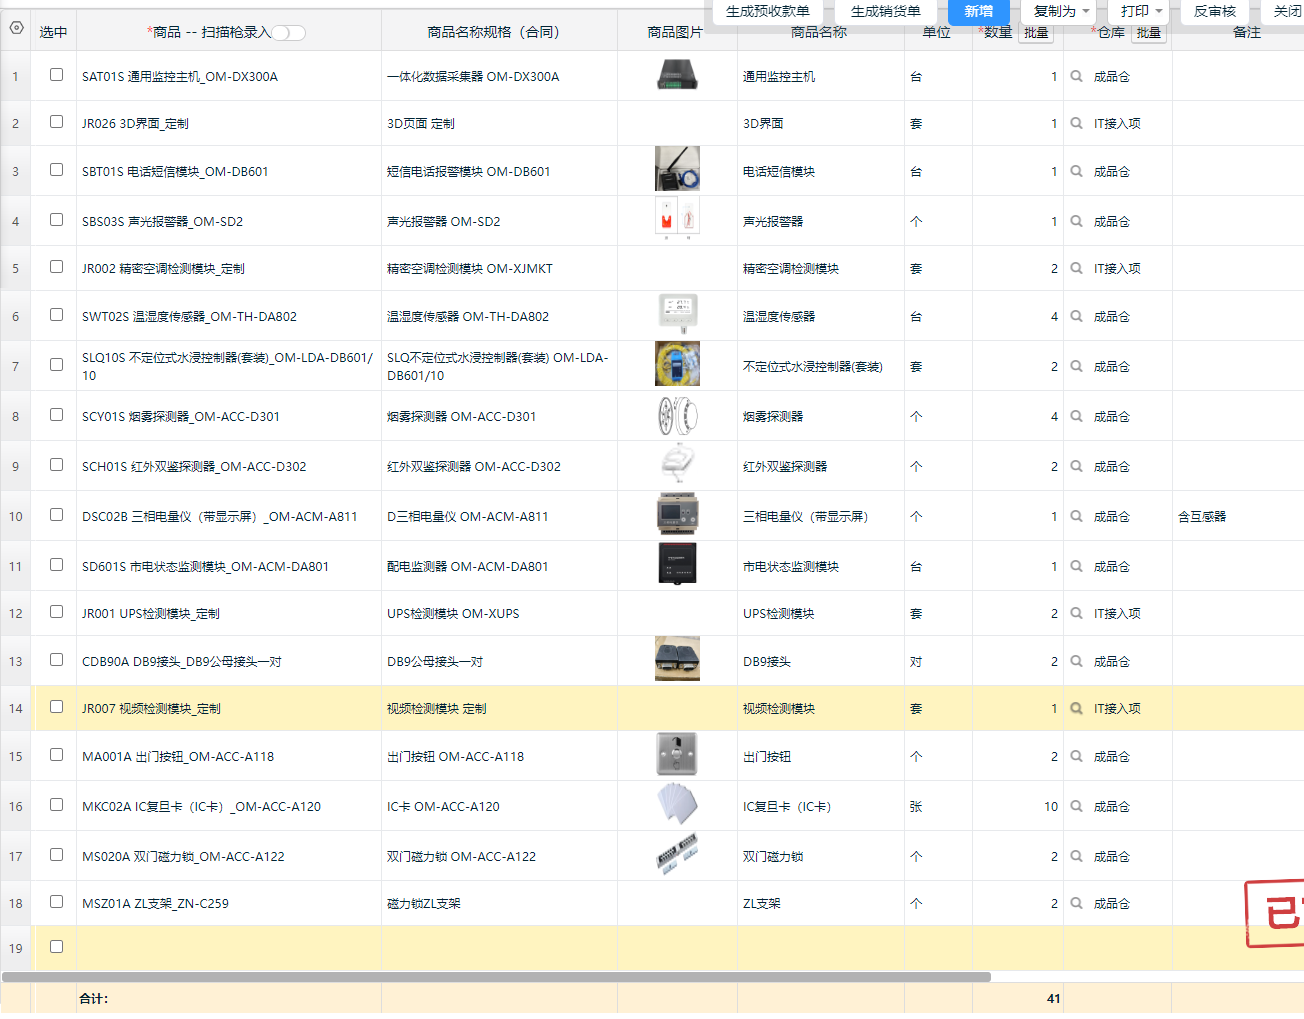Image resolution: width=1304 pixels, height=1019 pixels.
Task: Click row number 14 cell
Action: tap(16, 708)
